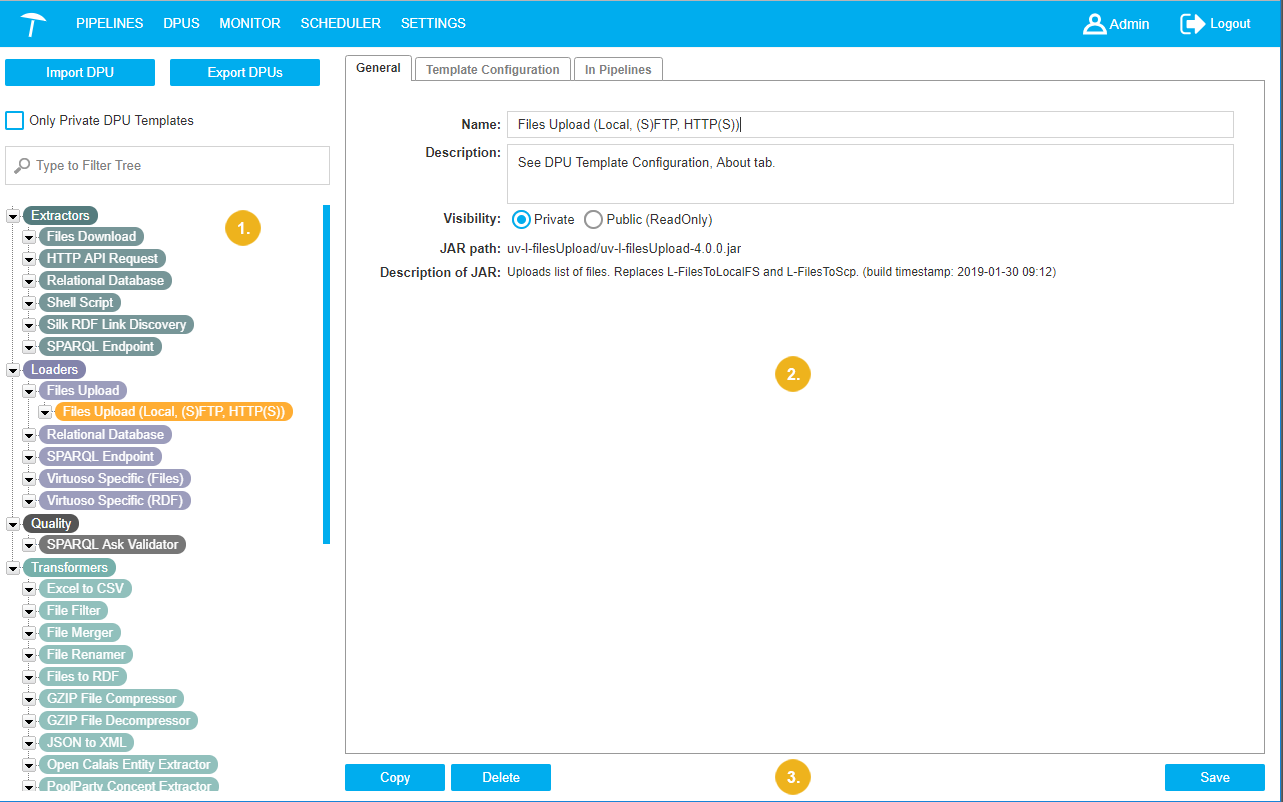
Task: Collapse the Extractors tree node arrow
Action: tap(14, 216)
